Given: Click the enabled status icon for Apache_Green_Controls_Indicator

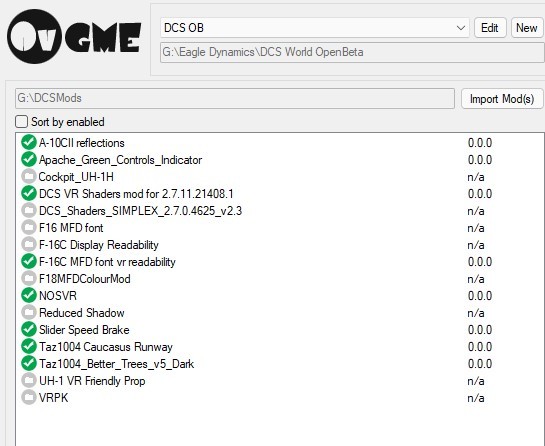Looking at the screenshot, I should (x=29, y=160).
